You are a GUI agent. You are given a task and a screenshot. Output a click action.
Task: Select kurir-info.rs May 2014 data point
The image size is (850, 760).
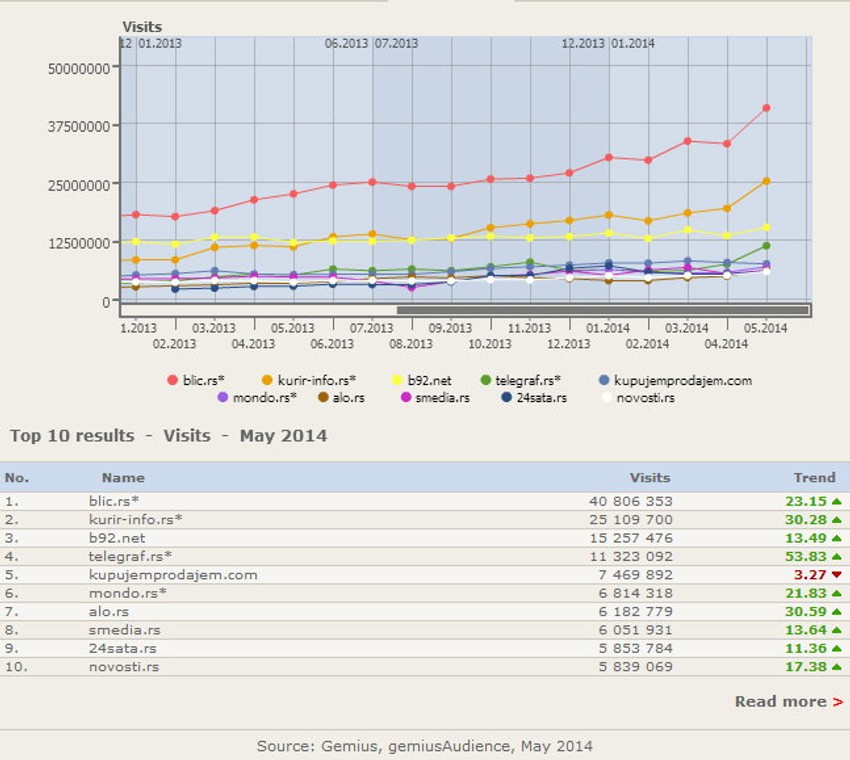766,181
